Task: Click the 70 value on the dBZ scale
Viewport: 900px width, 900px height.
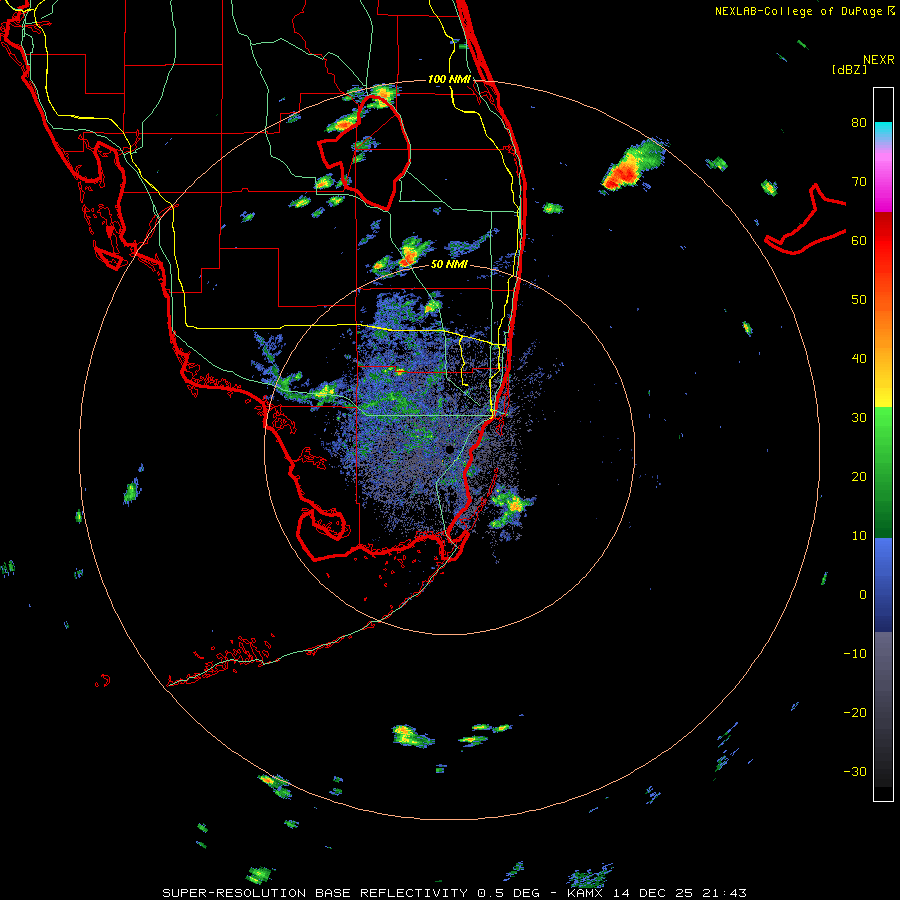Action: click(x=859, y=182)
